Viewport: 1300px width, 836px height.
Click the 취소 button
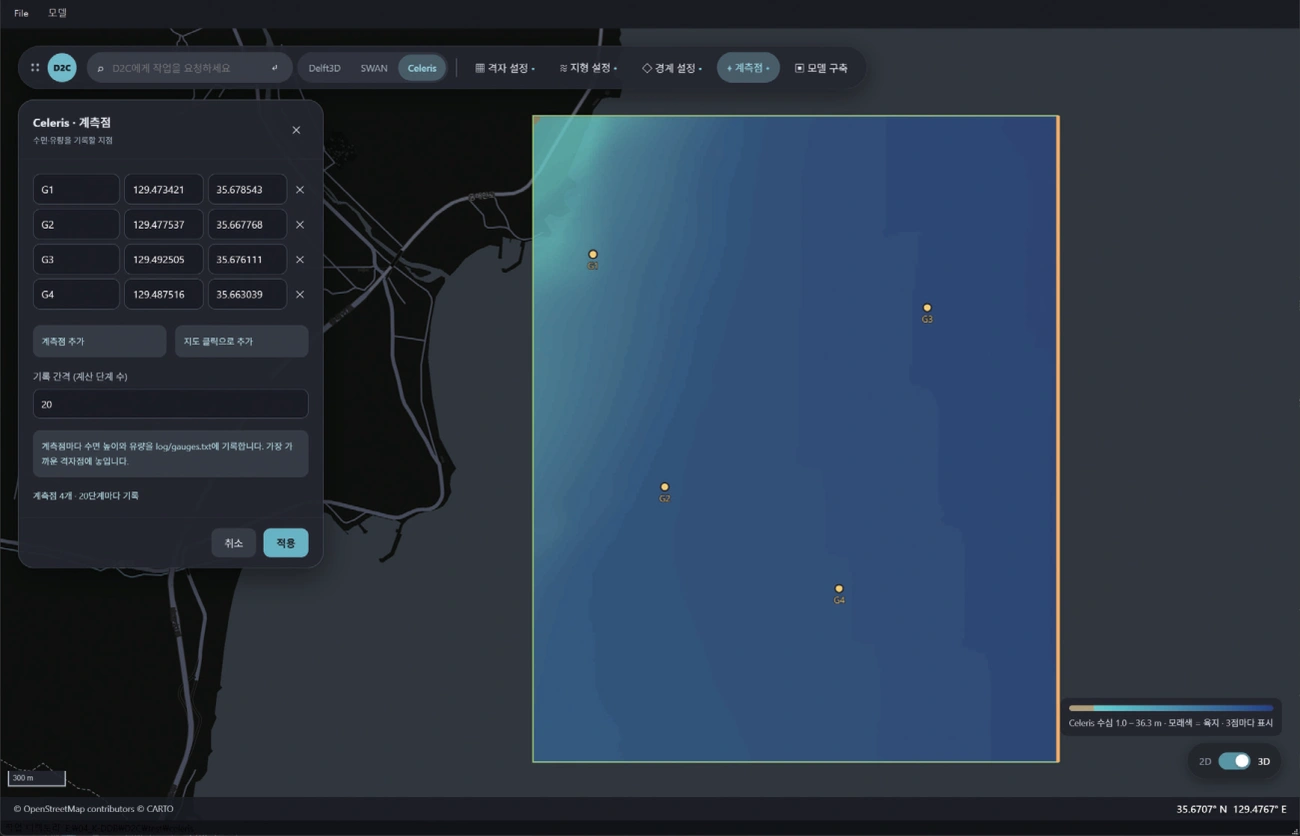(x=234, y=543)
